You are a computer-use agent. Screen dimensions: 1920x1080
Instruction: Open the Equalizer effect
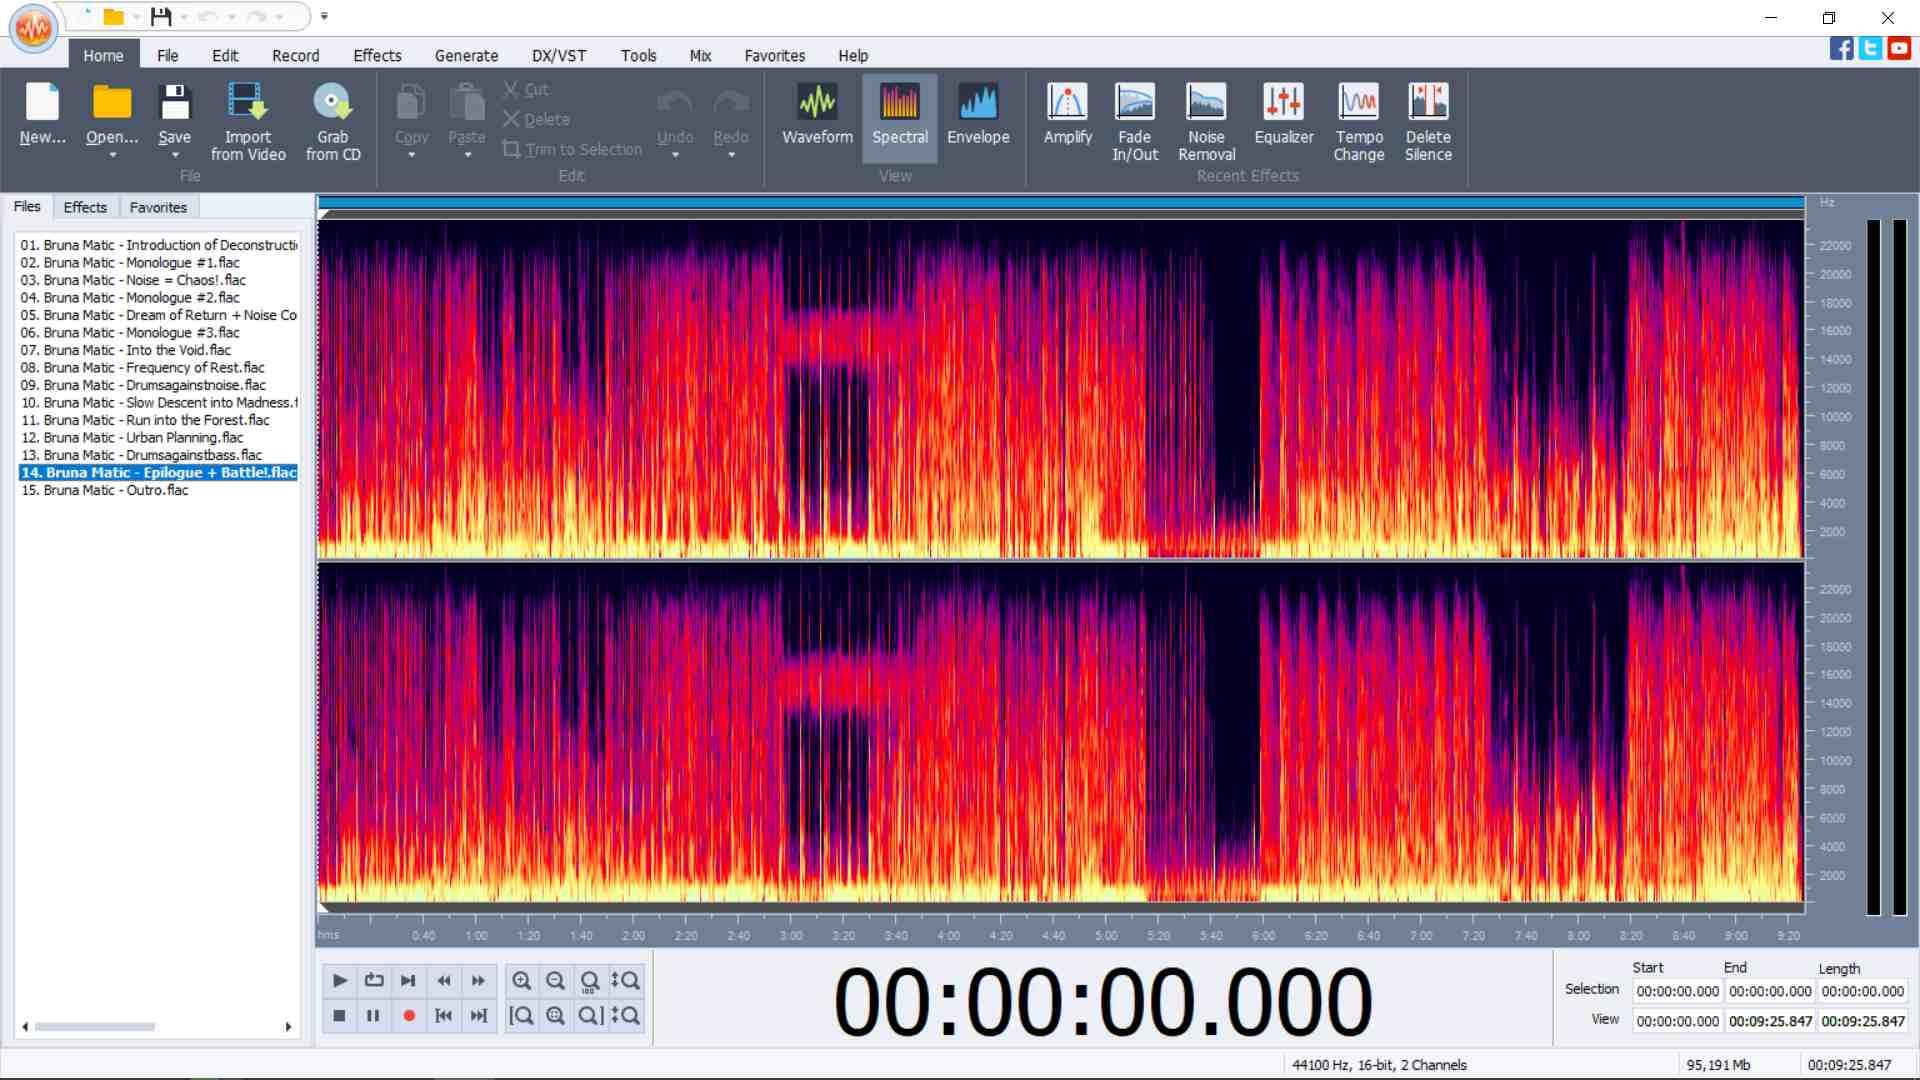(1283, 117)
